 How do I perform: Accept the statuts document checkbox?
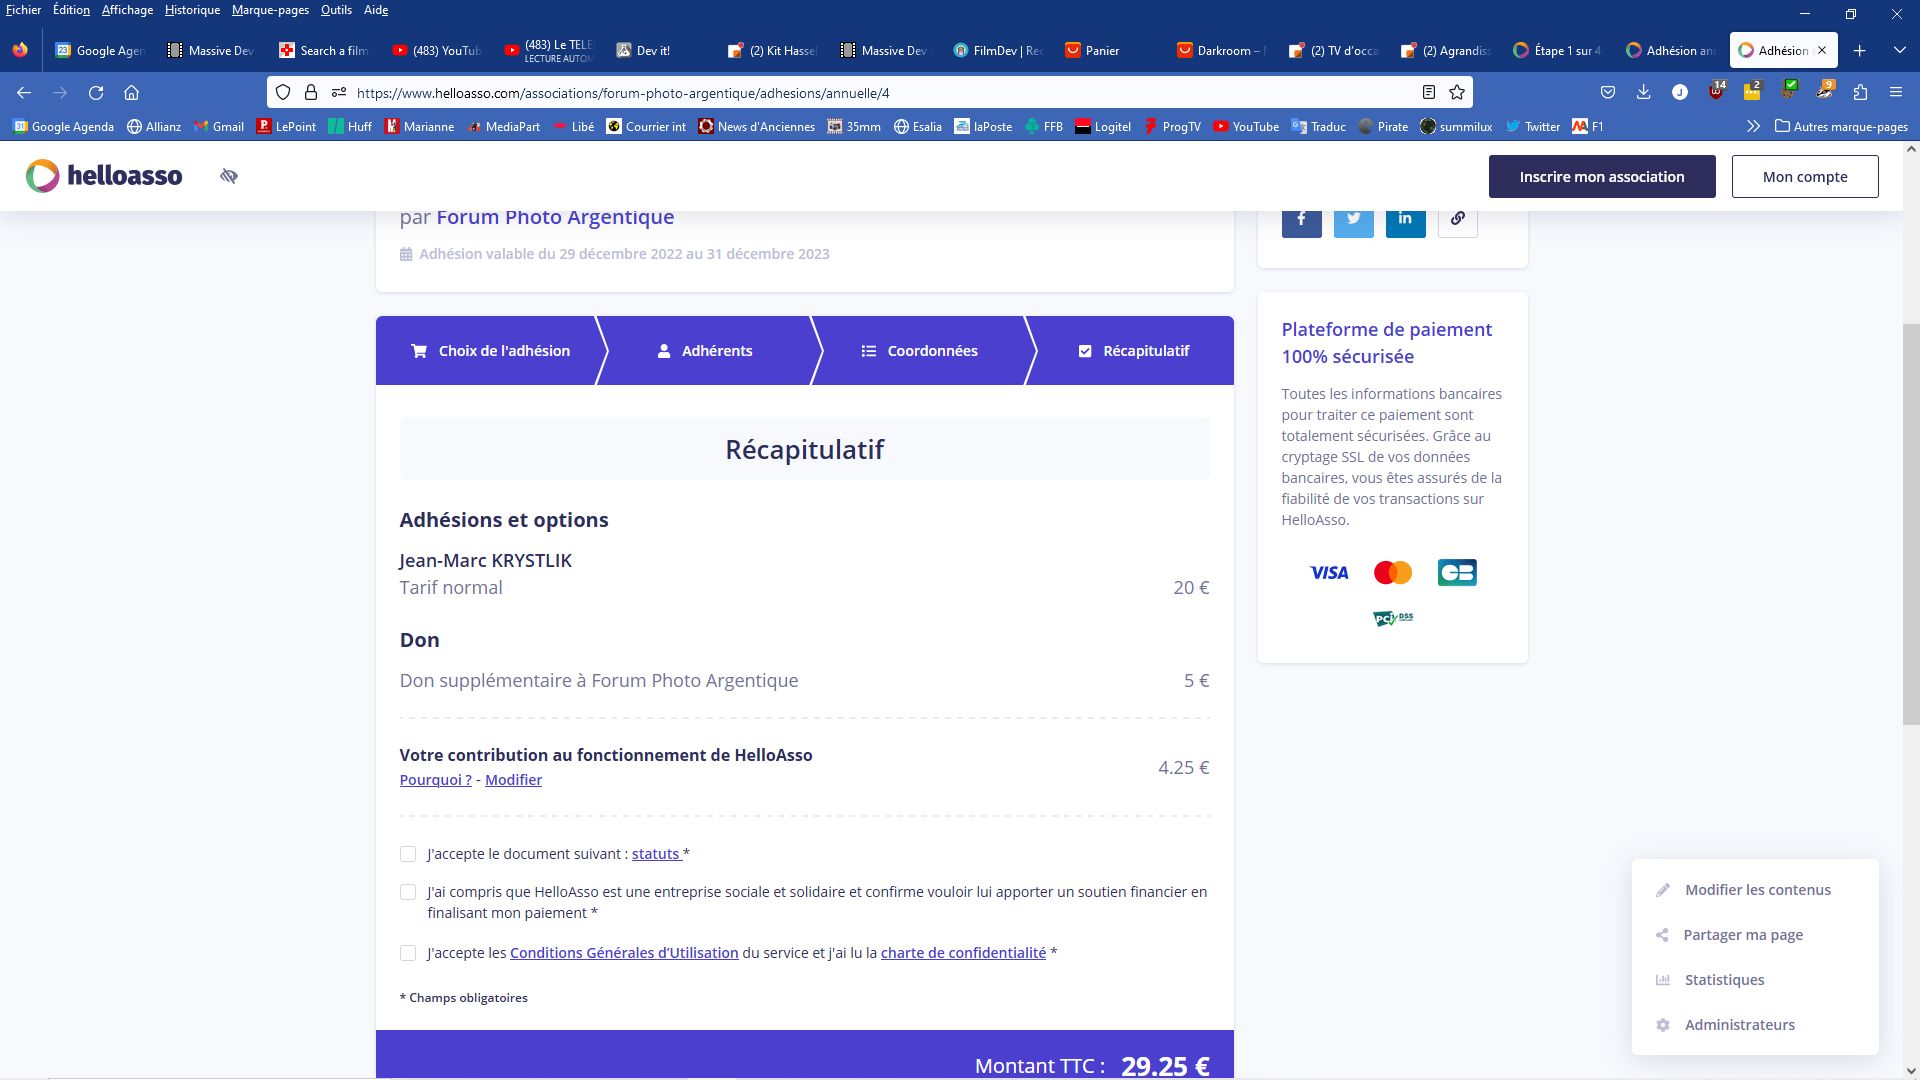pyautogui.click(x=408, y=854)
